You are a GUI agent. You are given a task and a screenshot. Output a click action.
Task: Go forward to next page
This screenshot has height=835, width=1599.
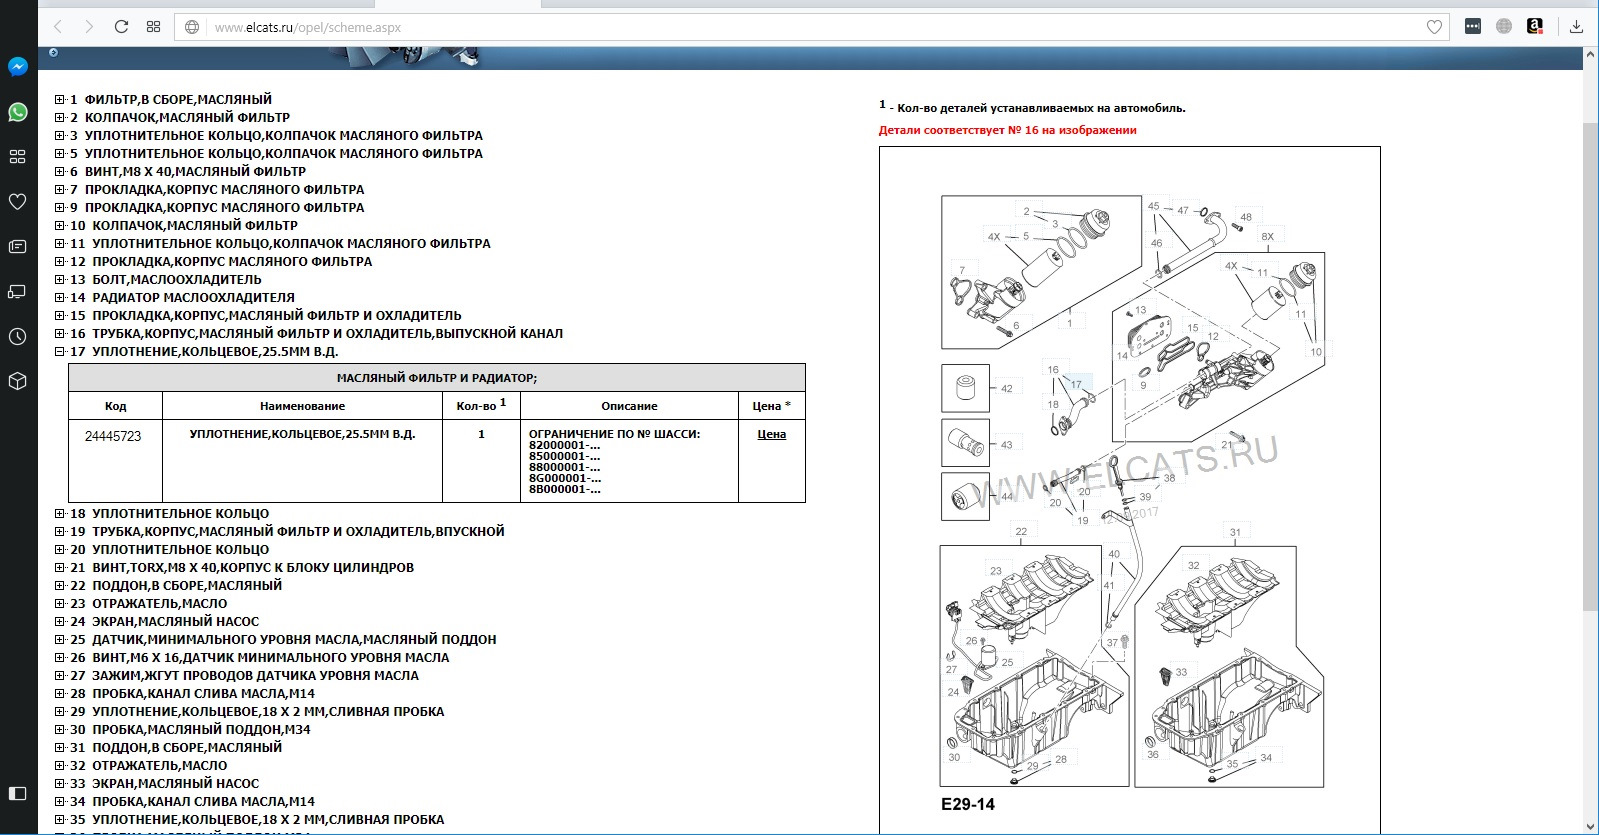click(89, 27)
